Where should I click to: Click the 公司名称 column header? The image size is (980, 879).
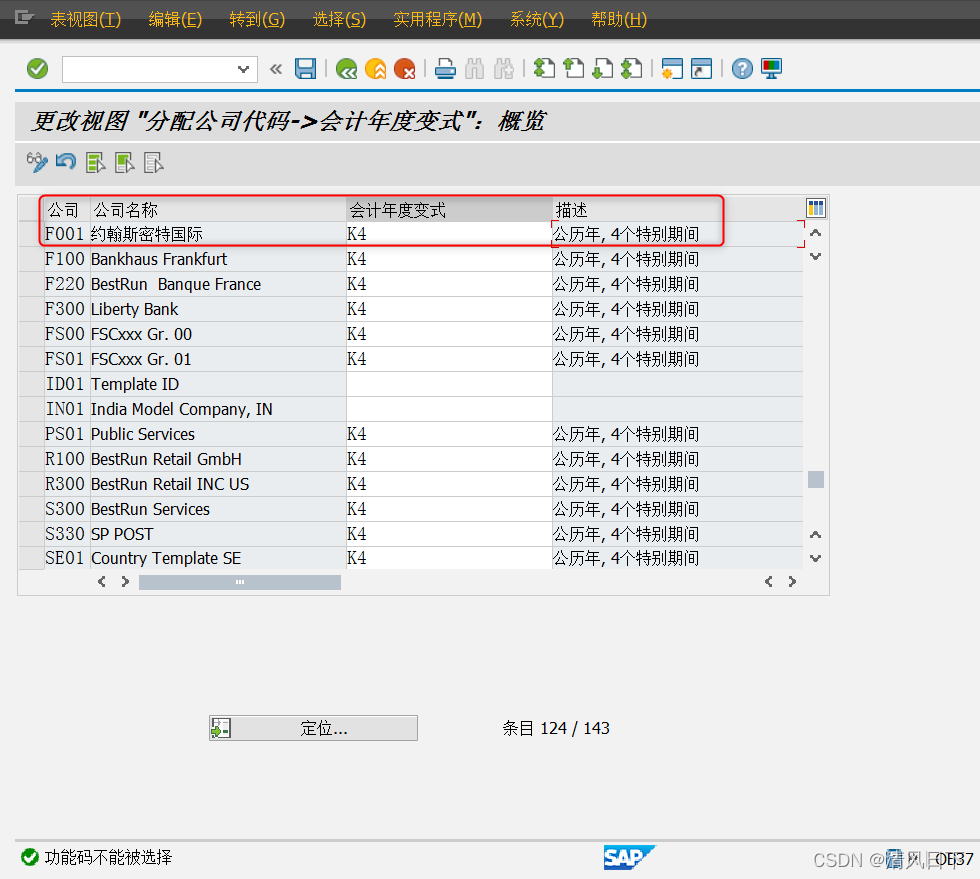coord(218,209)
